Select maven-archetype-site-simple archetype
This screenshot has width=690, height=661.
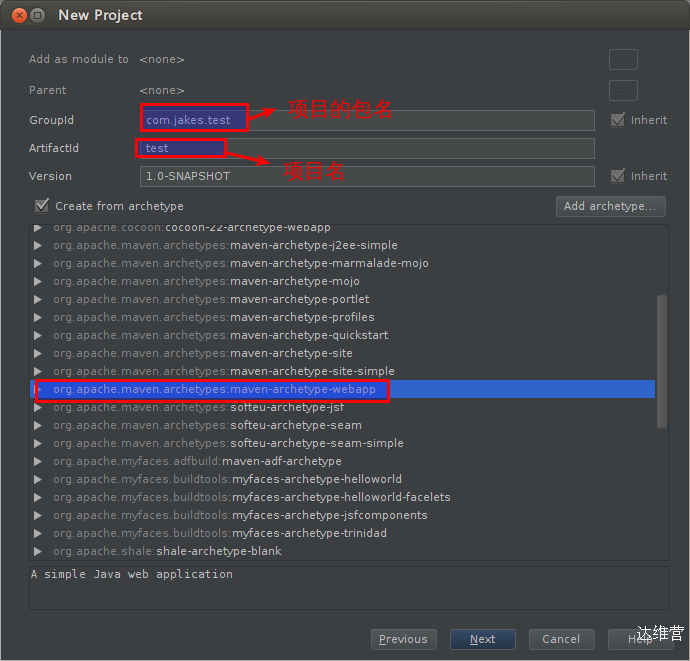coord(342,371)
